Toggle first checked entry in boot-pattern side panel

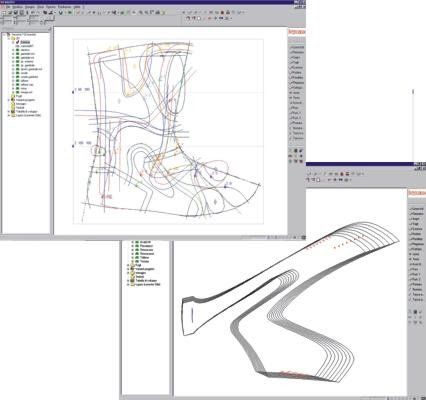296,47
